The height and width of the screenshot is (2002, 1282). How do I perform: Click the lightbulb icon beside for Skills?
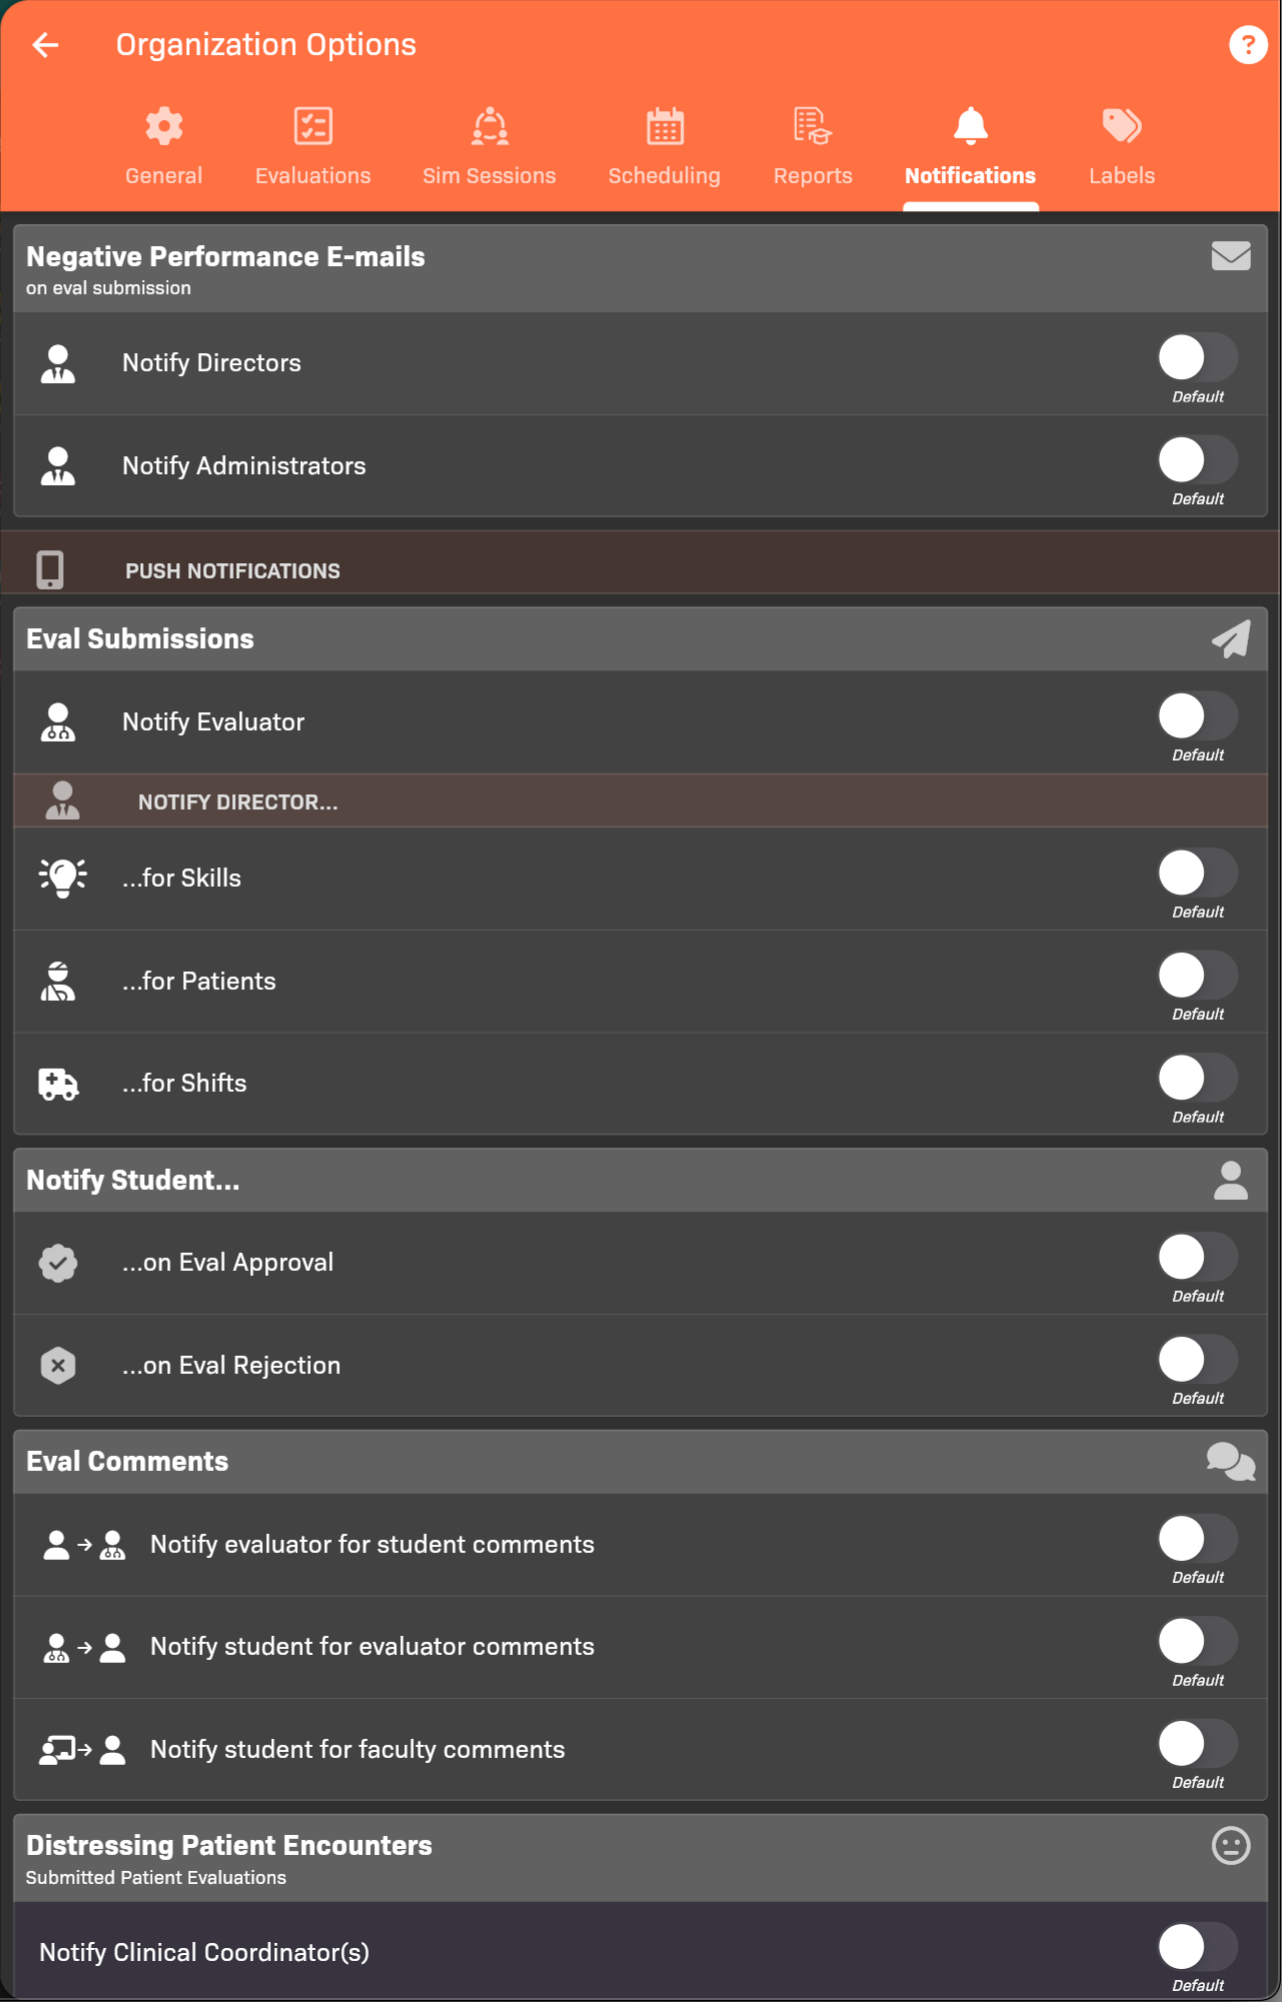62,878
